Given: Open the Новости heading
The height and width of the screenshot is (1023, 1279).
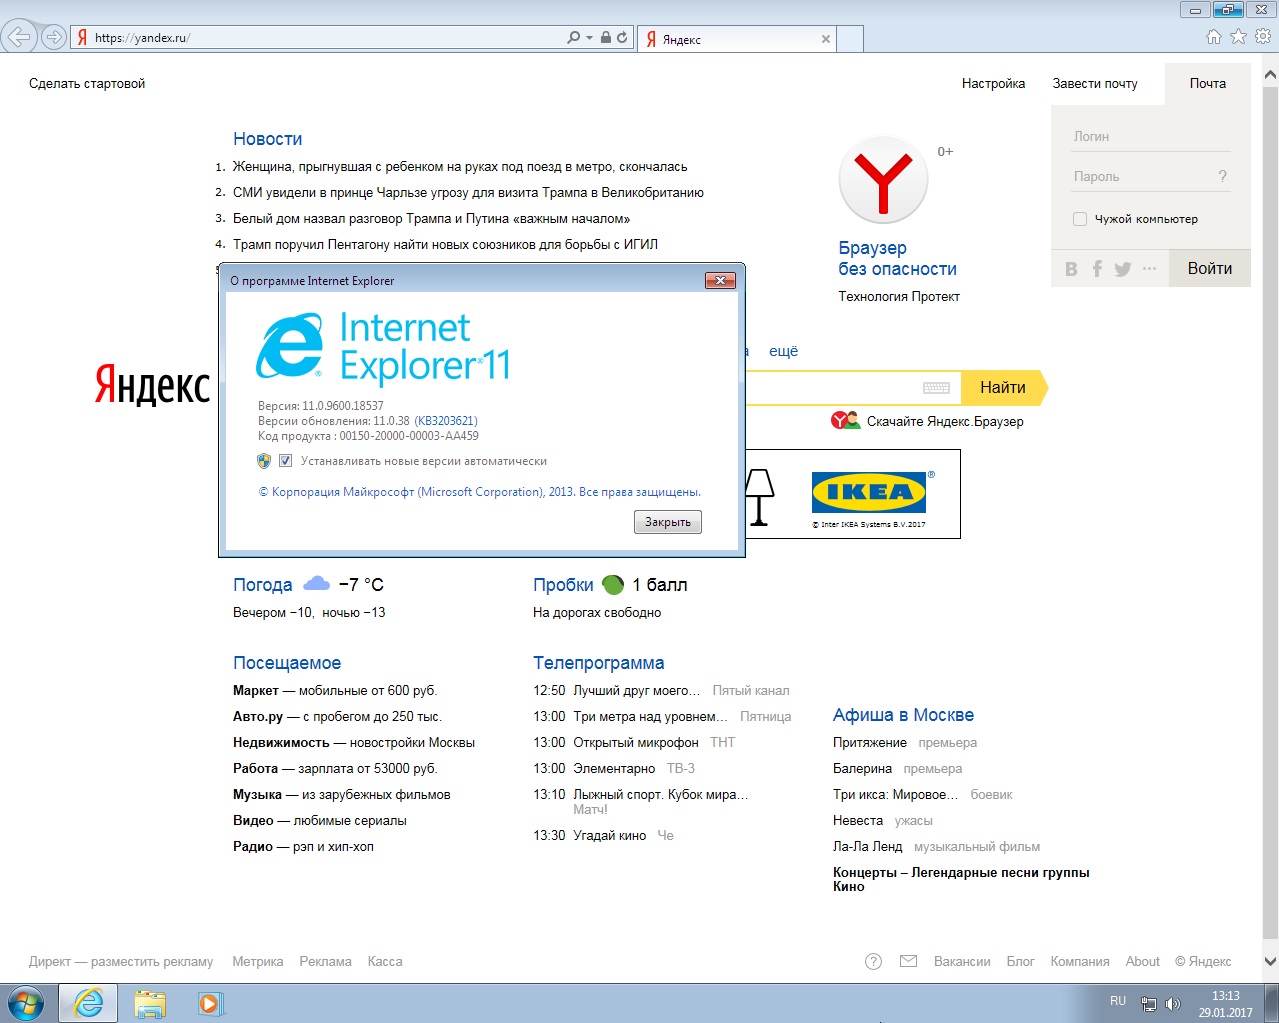Looking at the screenshot, I should tap(267, 139).
